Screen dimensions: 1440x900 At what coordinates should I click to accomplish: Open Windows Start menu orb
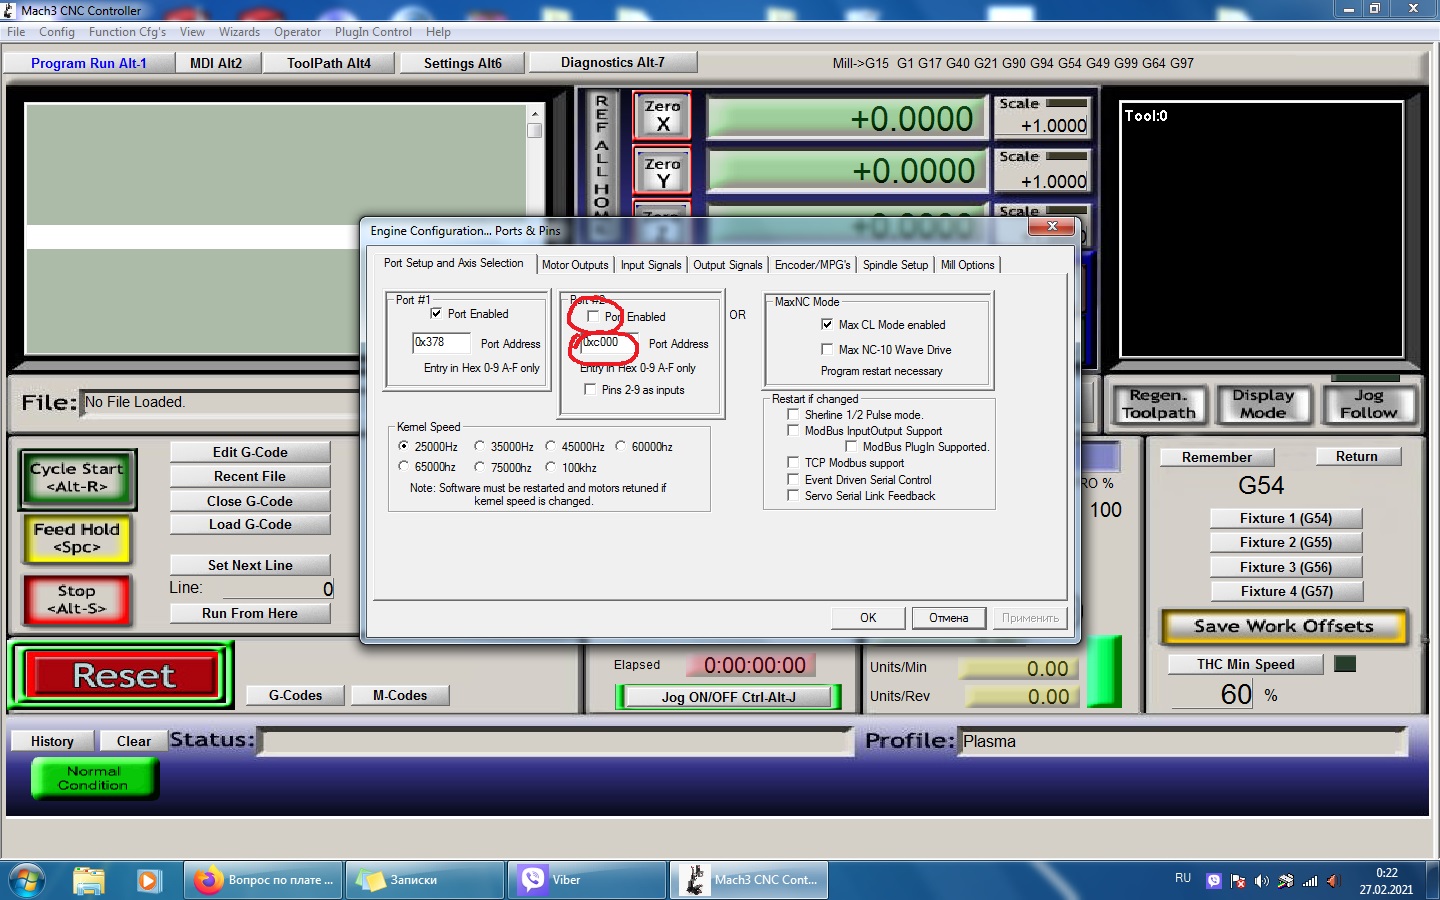27,880
